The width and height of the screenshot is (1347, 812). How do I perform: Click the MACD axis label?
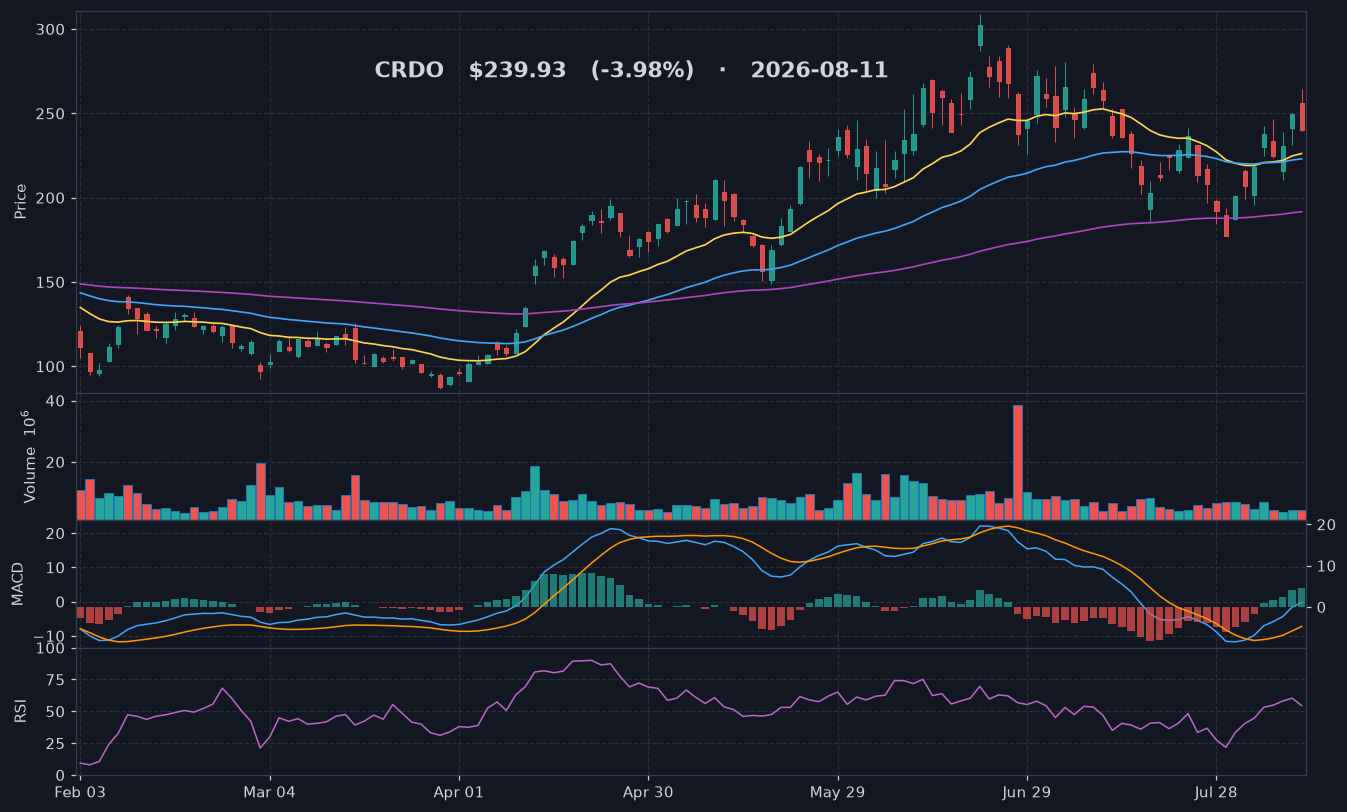17,584
